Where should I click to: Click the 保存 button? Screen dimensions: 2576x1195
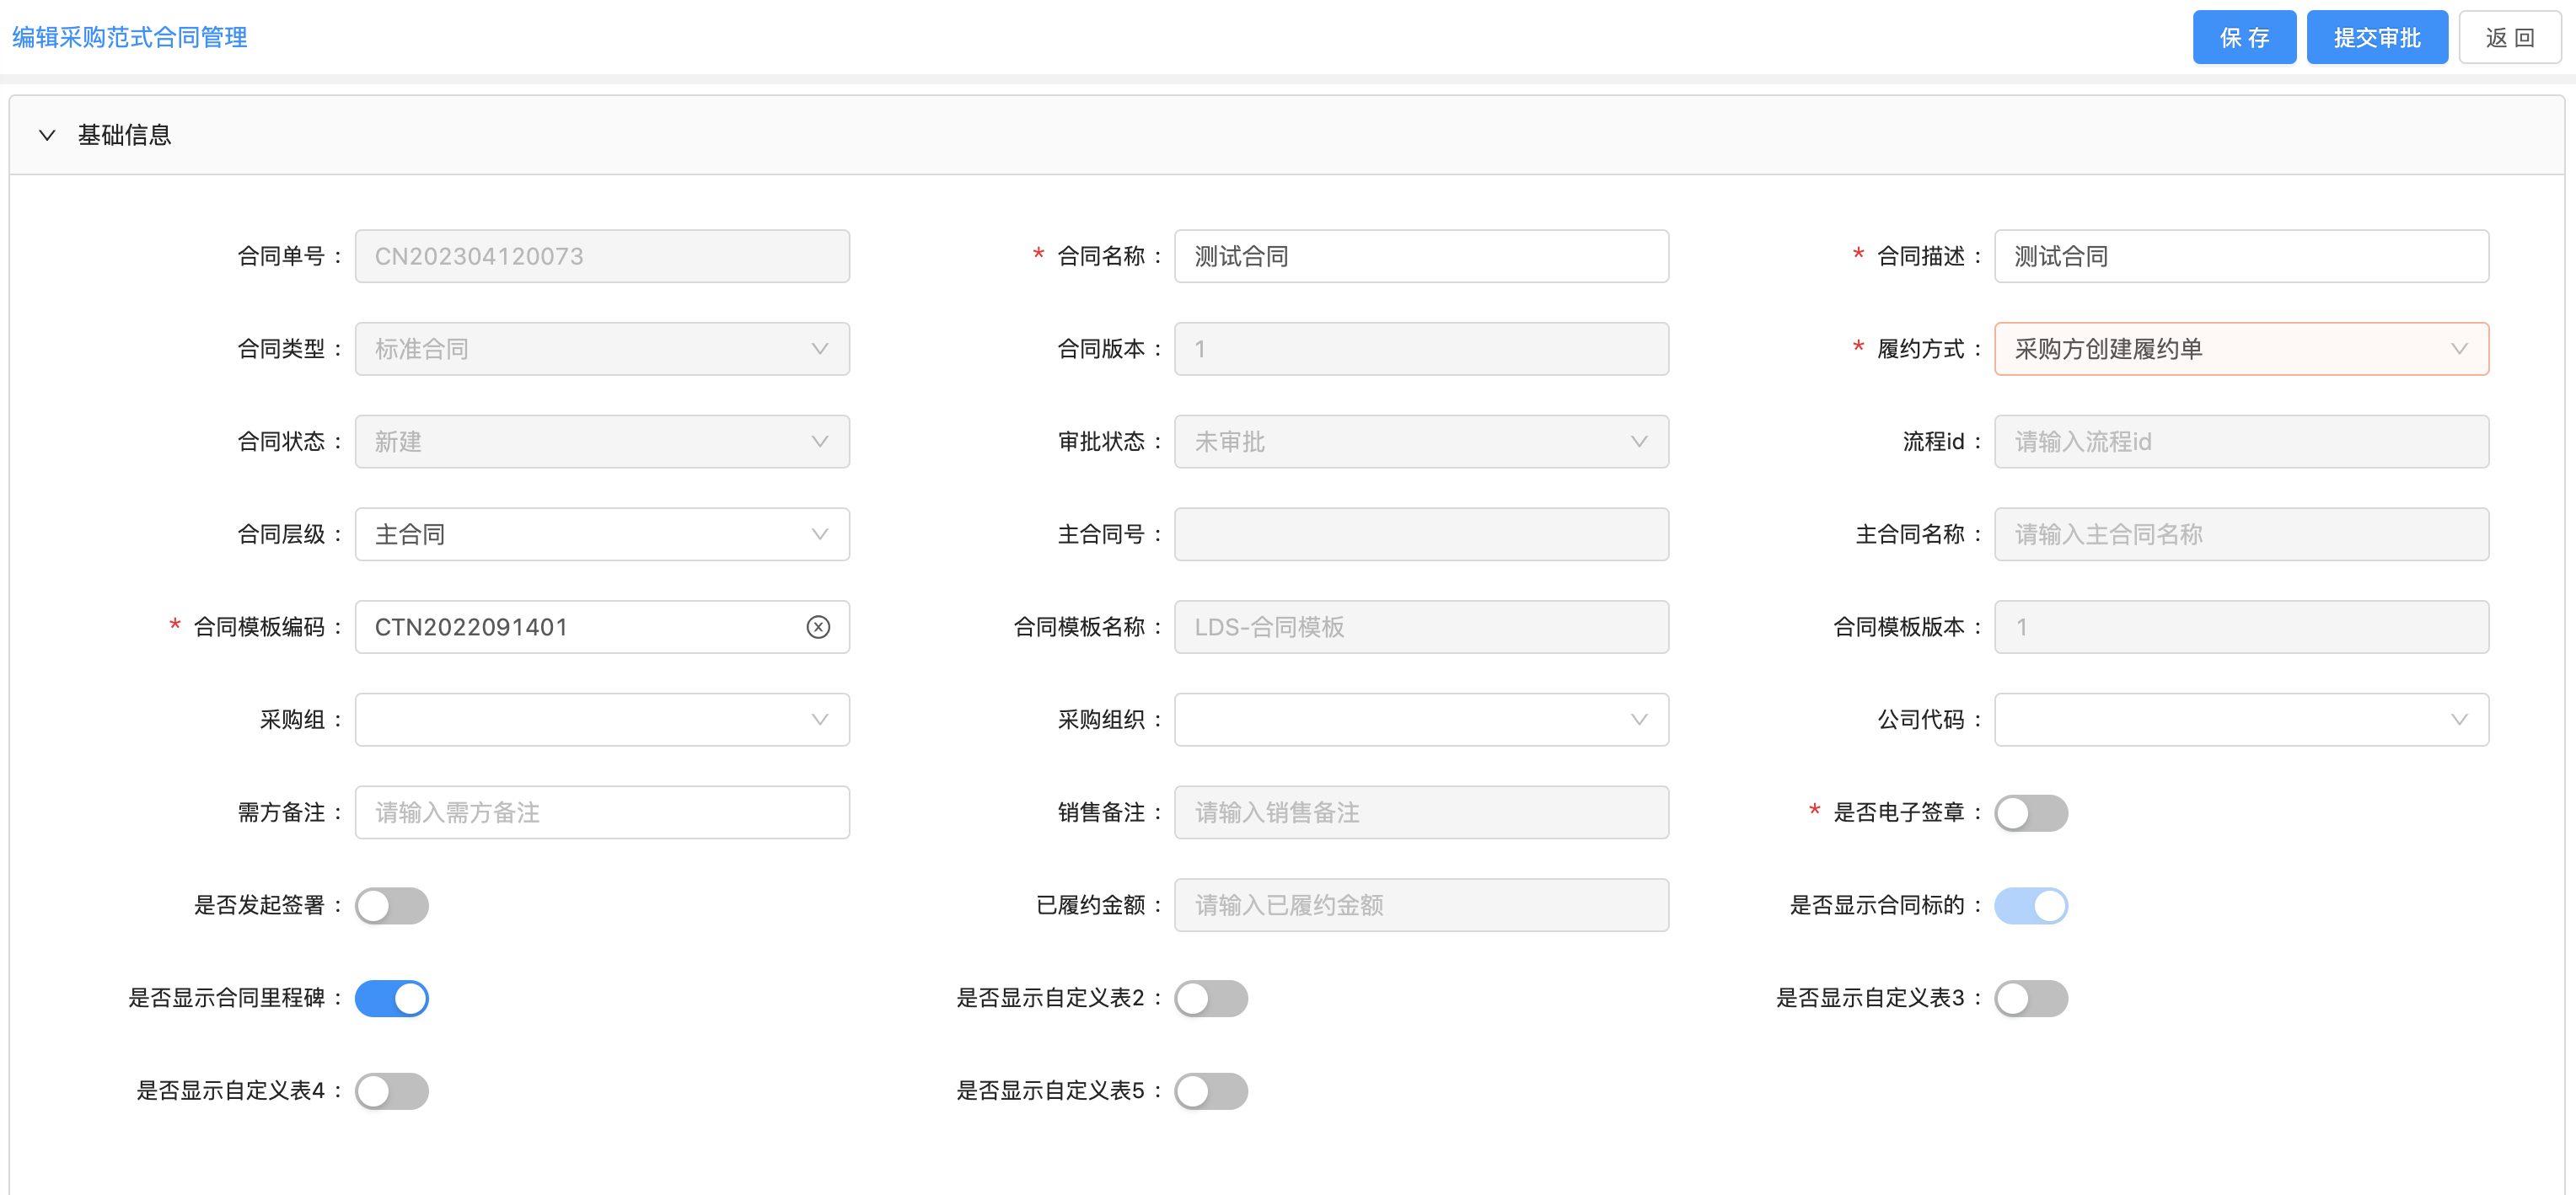pos(2243,38)
